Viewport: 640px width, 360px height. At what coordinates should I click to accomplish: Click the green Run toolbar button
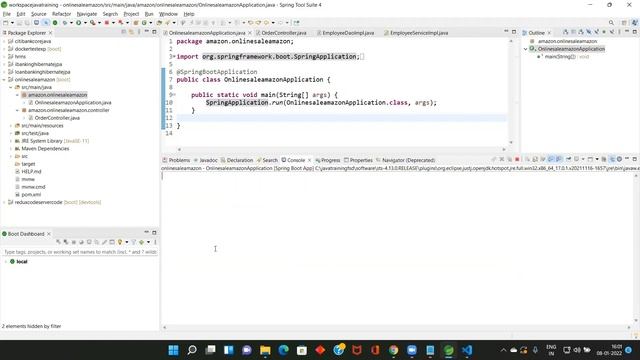[x=78, y=22]
